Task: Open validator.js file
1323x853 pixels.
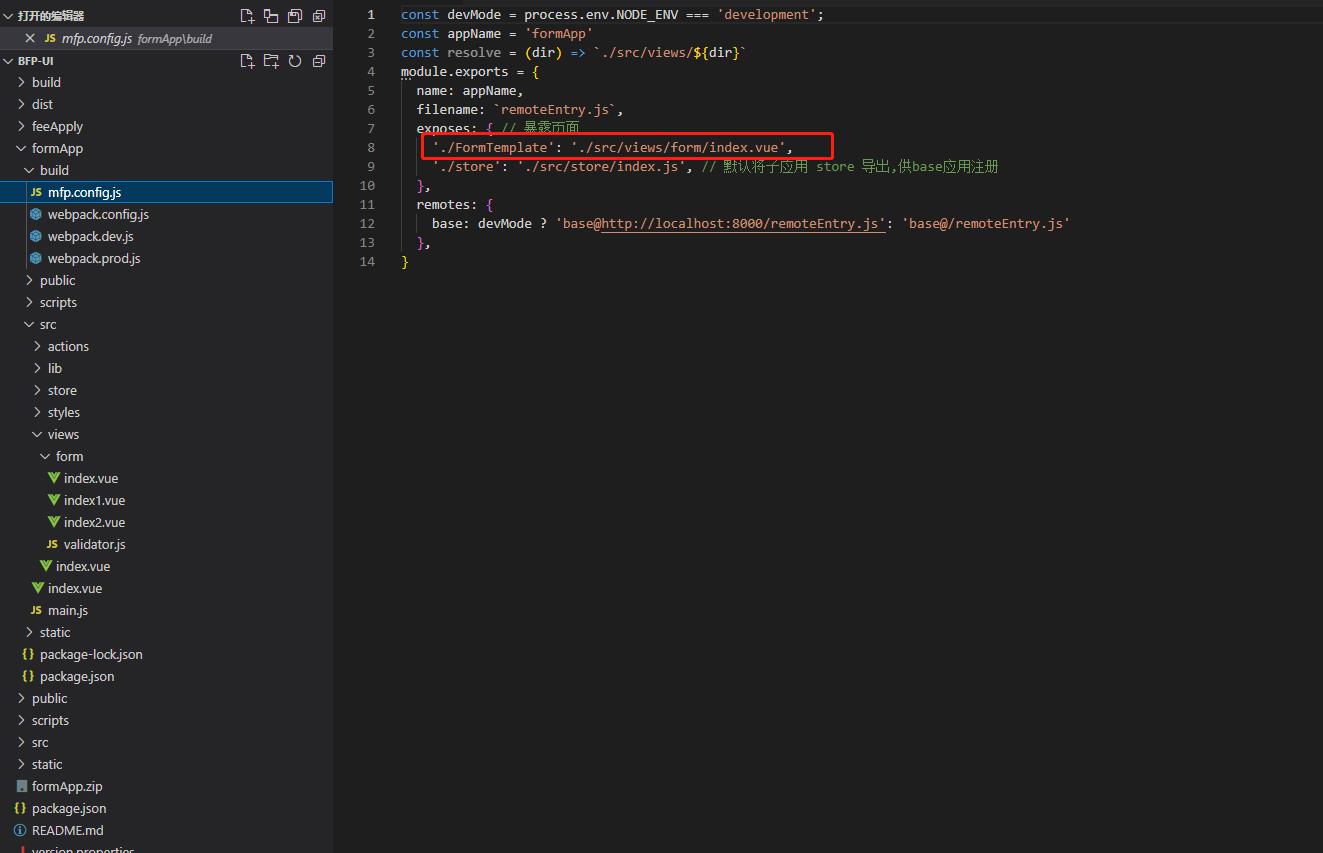Action: pos(94,544)
